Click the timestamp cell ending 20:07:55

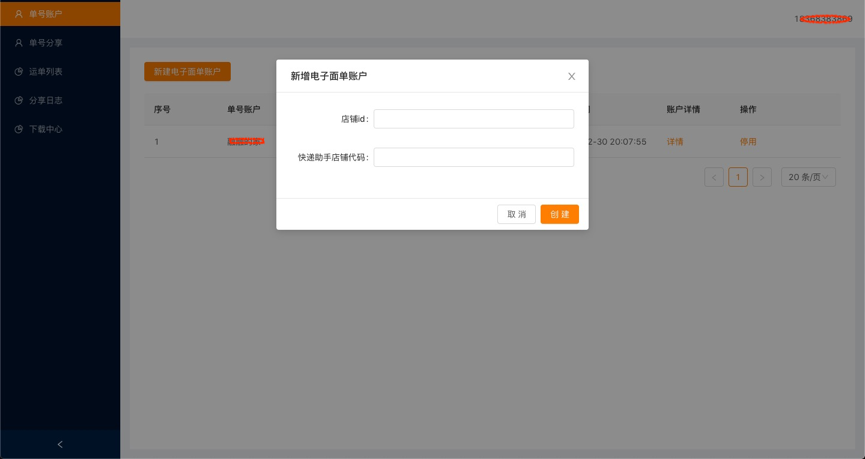(618, 142)
